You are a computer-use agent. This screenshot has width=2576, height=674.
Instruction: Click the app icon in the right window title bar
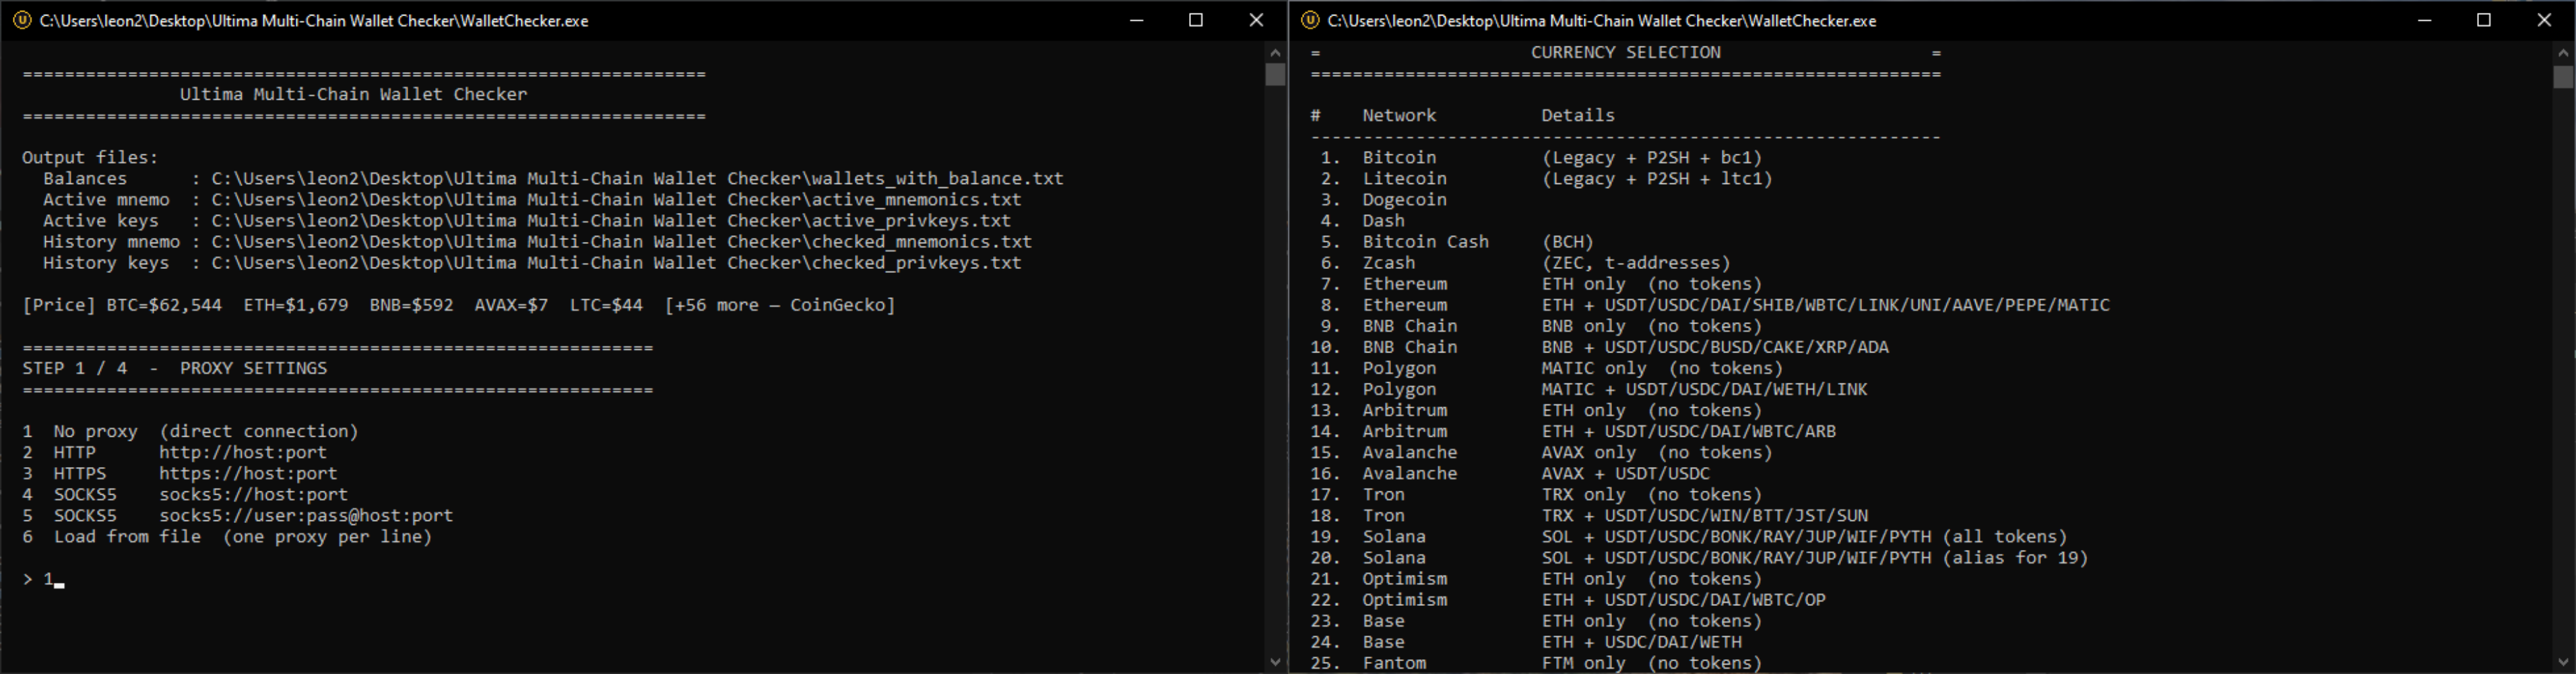(1310, 20)
